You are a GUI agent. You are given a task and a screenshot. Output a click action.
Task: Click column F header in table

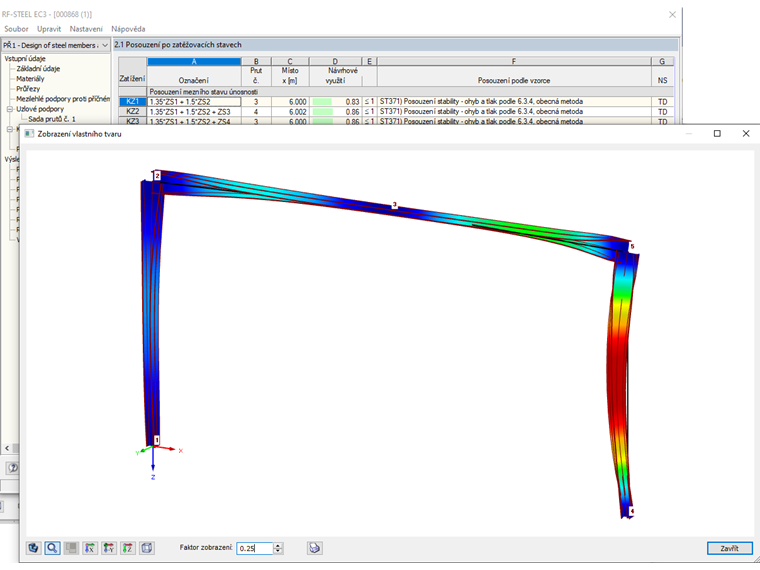pyautogui.click(x=514, y=62)
